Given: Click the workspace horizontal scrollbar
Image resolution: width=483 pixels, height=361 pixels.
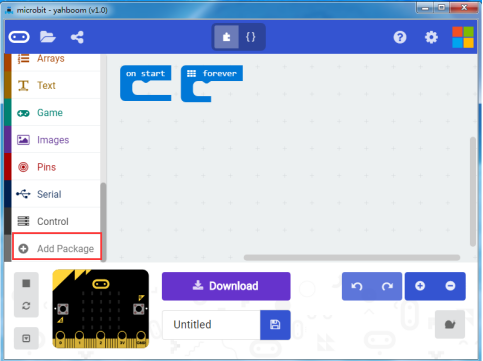Looking at the screenshot, I should (x=352, y=257).
